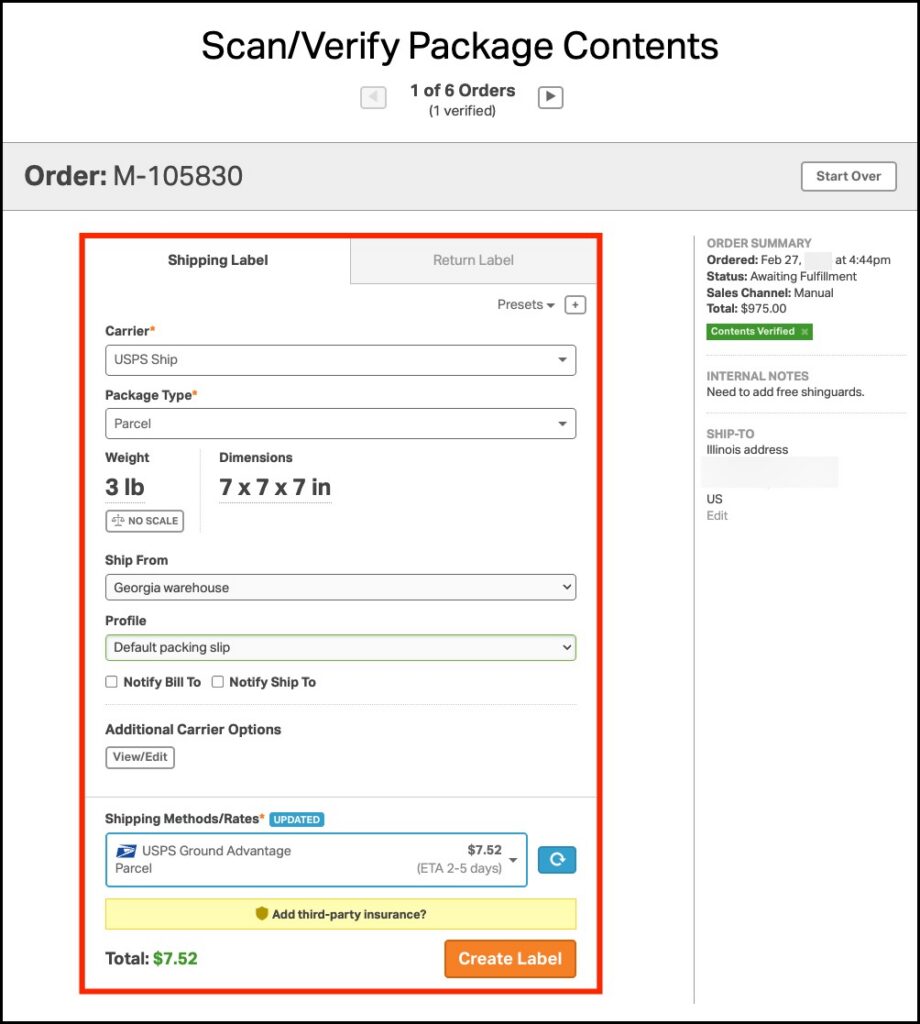Viewport: 920px width, 1024px height.
Task: Click the Edit link under Ship-To
Action: click(717, 516)
